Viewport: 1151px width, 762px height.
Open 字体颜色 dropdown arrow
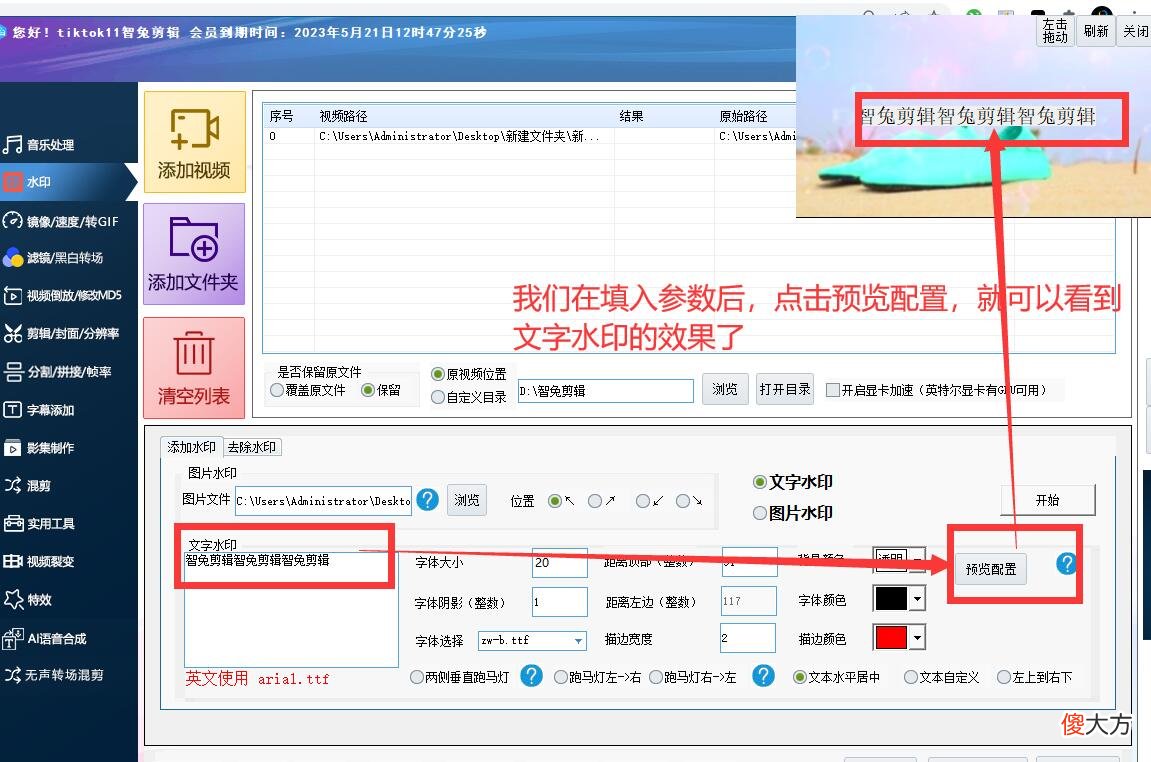coord(918,599)
